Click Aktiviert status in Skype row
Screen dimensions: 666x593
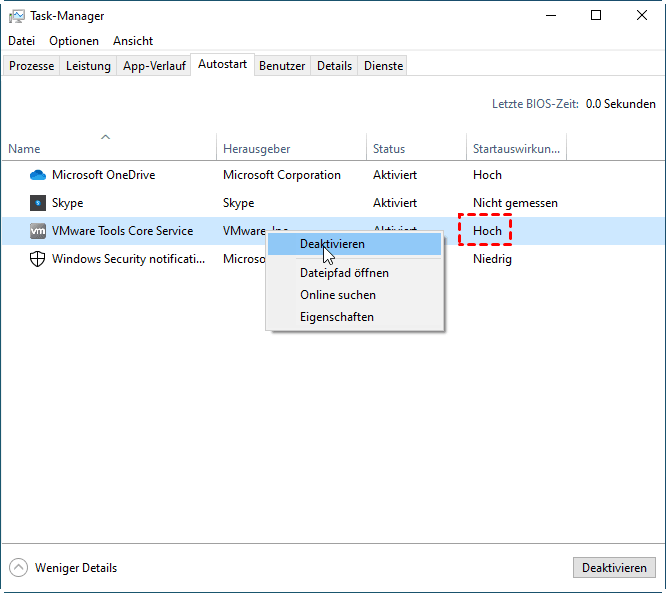[x=395, y=203]
